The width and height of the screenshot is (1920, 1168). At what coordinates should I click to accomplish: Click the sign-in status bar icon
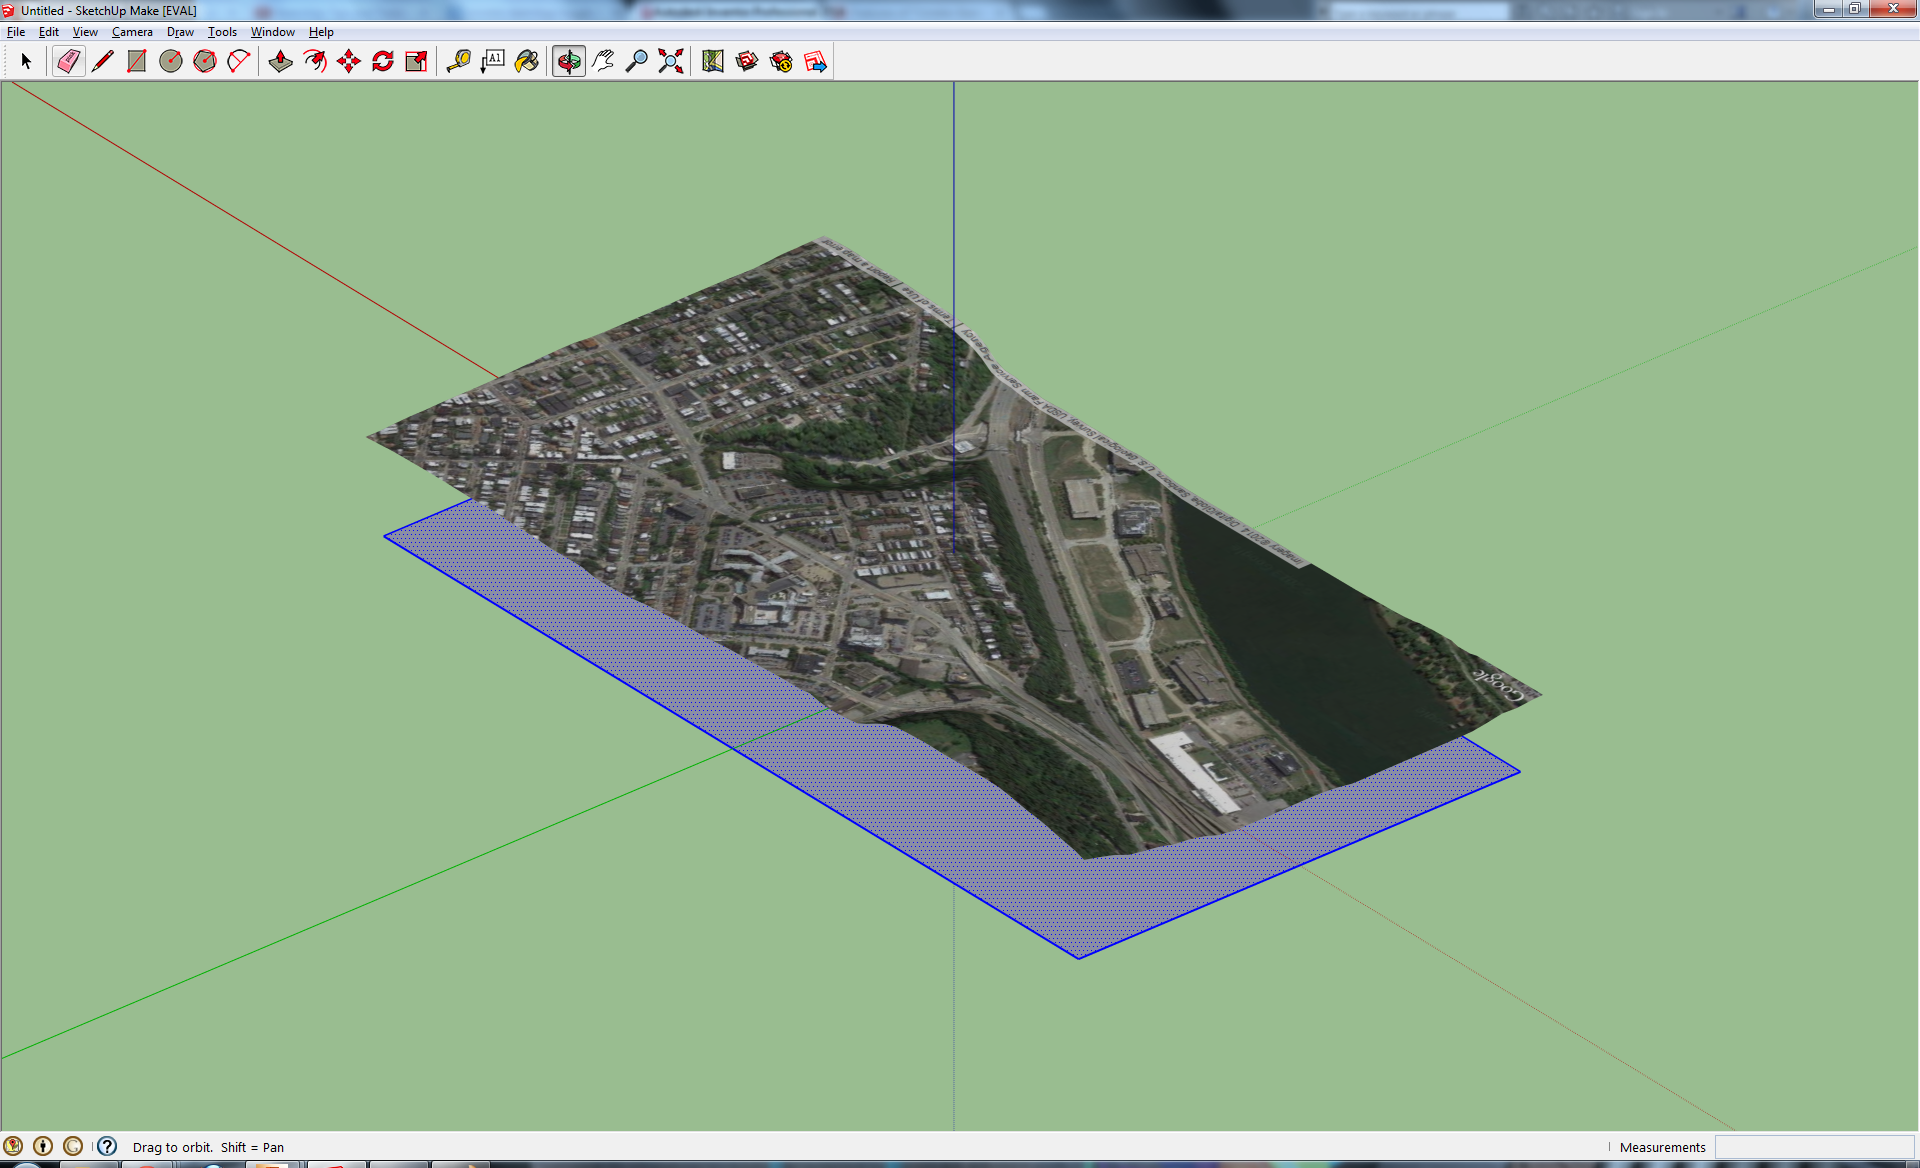(73, 1146)
